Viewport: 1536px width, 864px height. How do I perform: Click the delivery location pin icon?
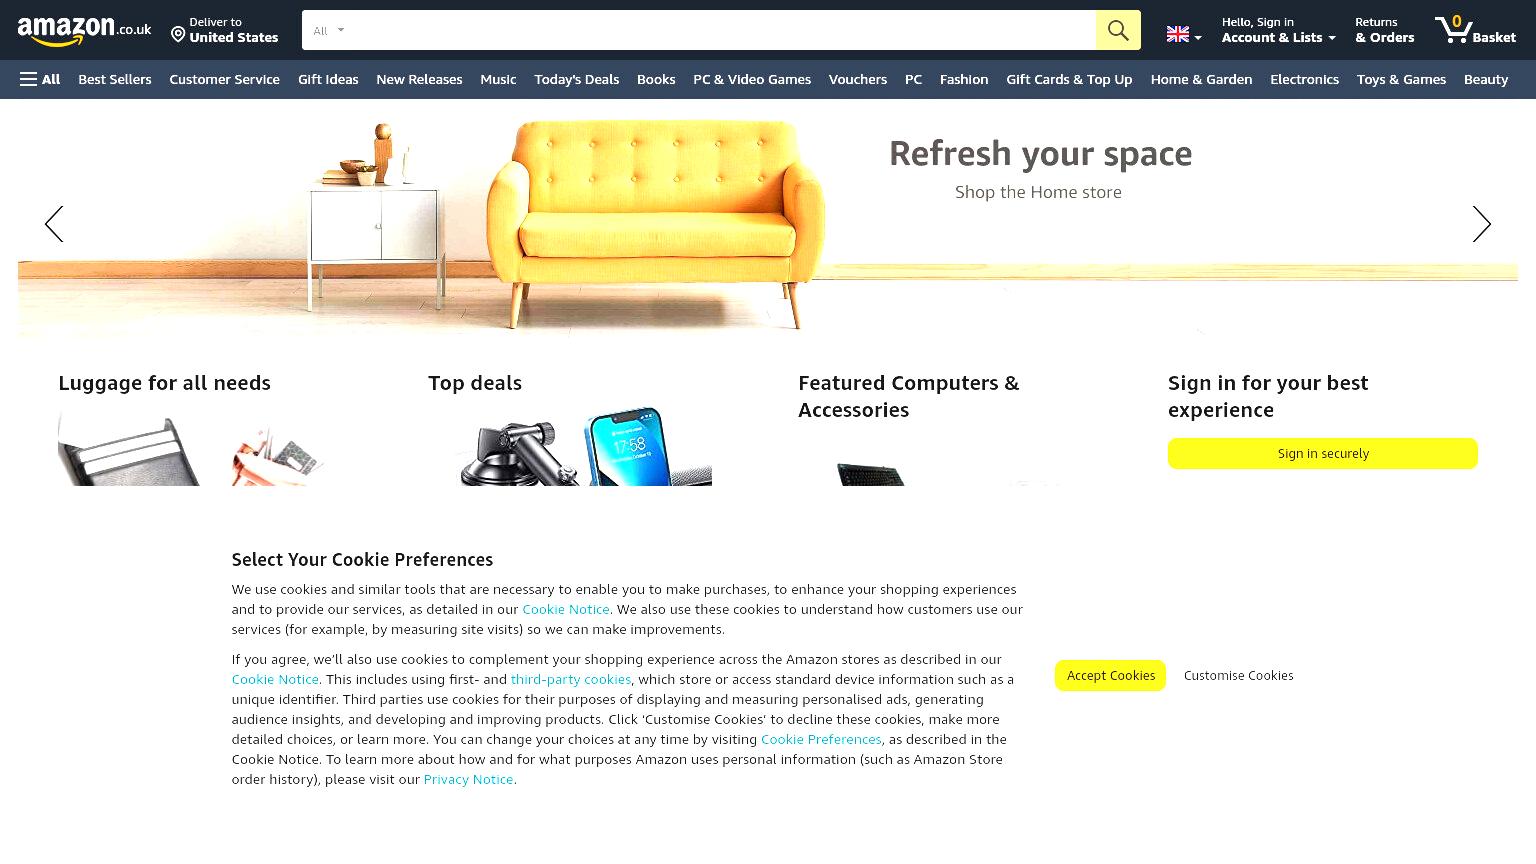coord(178,35)
